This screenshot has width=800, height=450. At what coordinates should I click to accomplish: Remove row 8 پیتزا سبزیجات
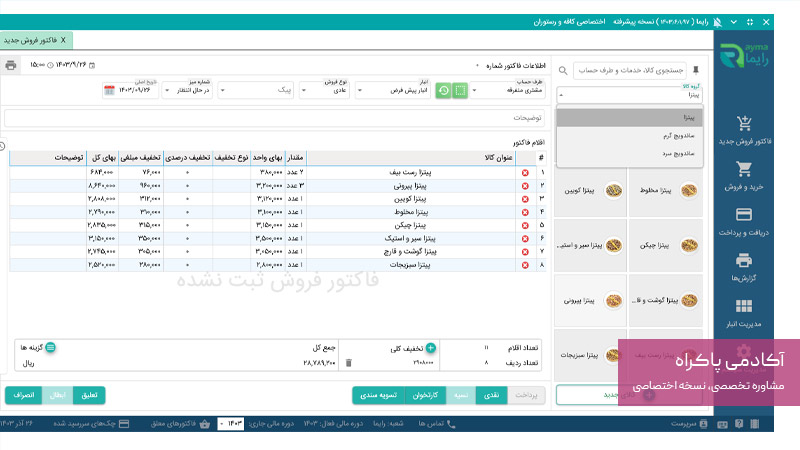[x=525, y=265]
